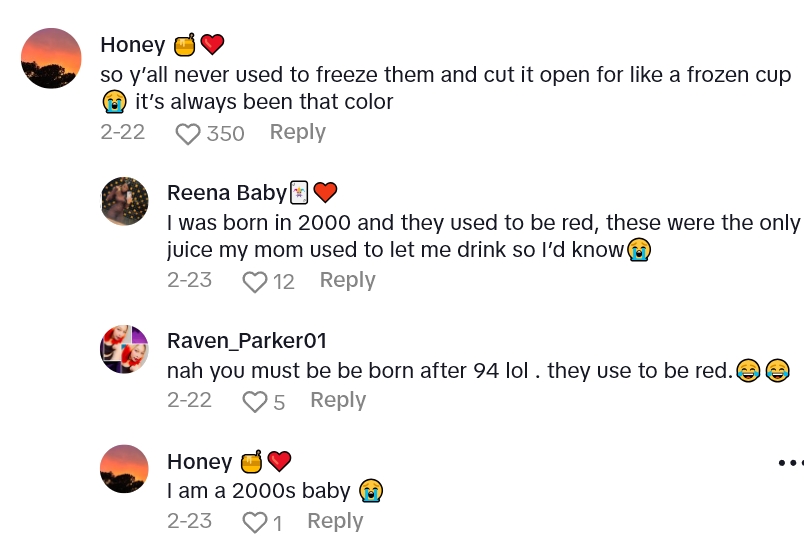The image size is (804, 546).
Task: Open the three-dot more options menu
Action: [789, 463]
